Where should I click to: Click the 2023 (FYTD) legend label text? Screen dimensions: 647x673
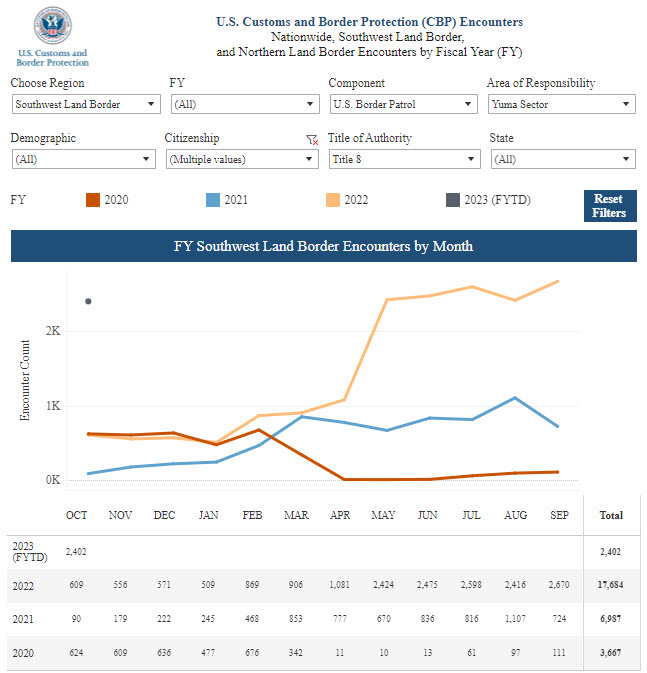pos(497,200)
